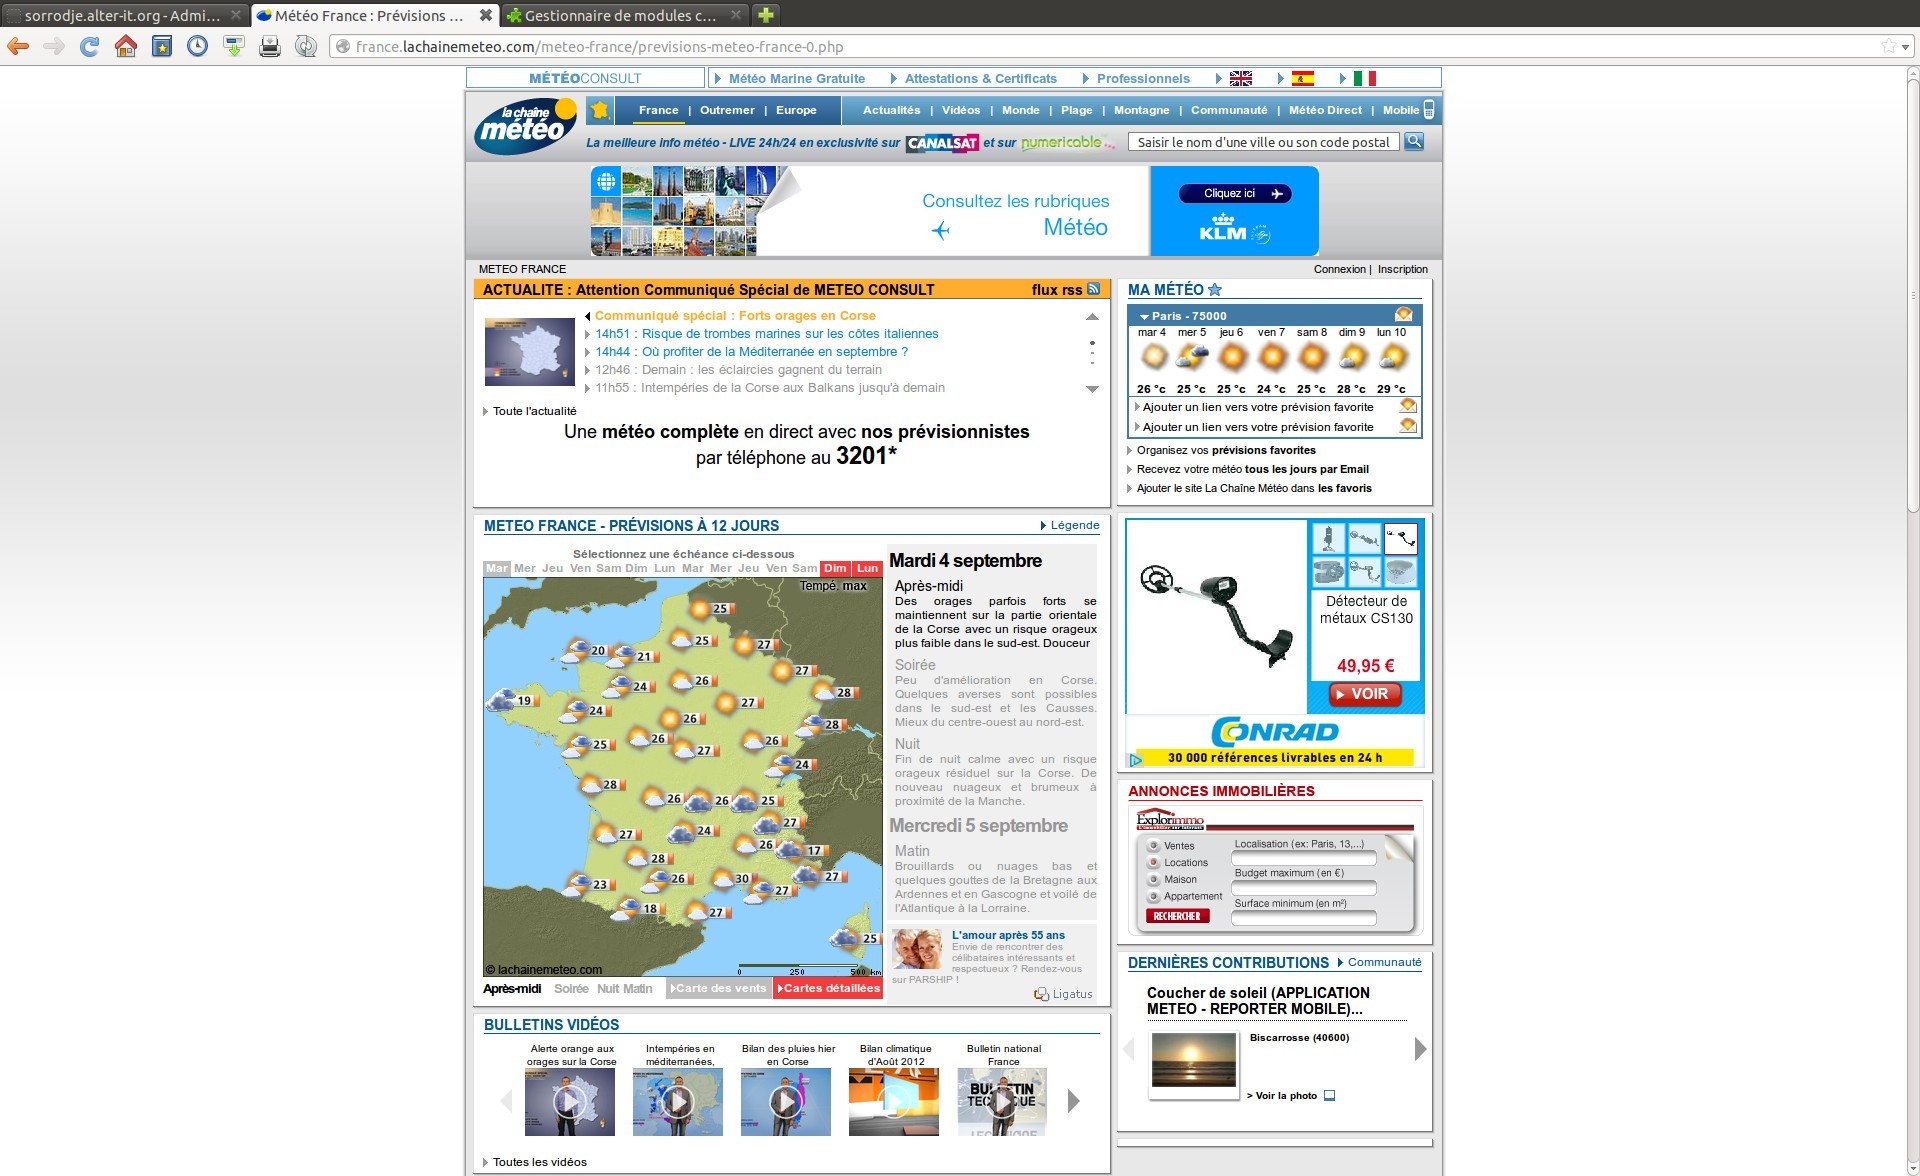Open the bookmarks toolbar icon
Viewport: 1920px width, 1176px height.
click(x=162, y=46)
